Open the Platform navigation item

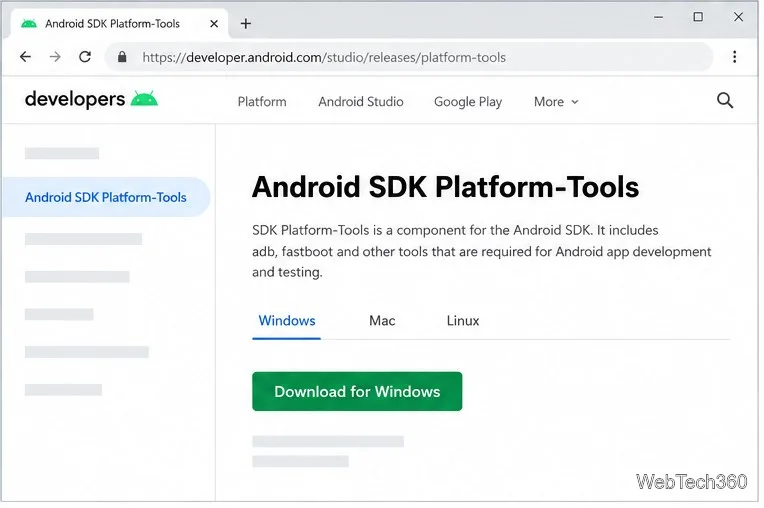pyautogui.click(x=262, y=102)
